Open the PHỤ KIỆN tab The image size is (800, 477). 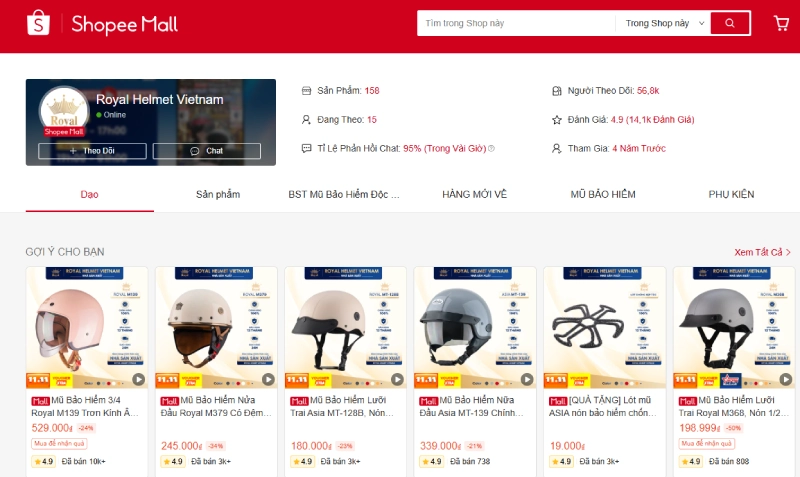[731, 194]
